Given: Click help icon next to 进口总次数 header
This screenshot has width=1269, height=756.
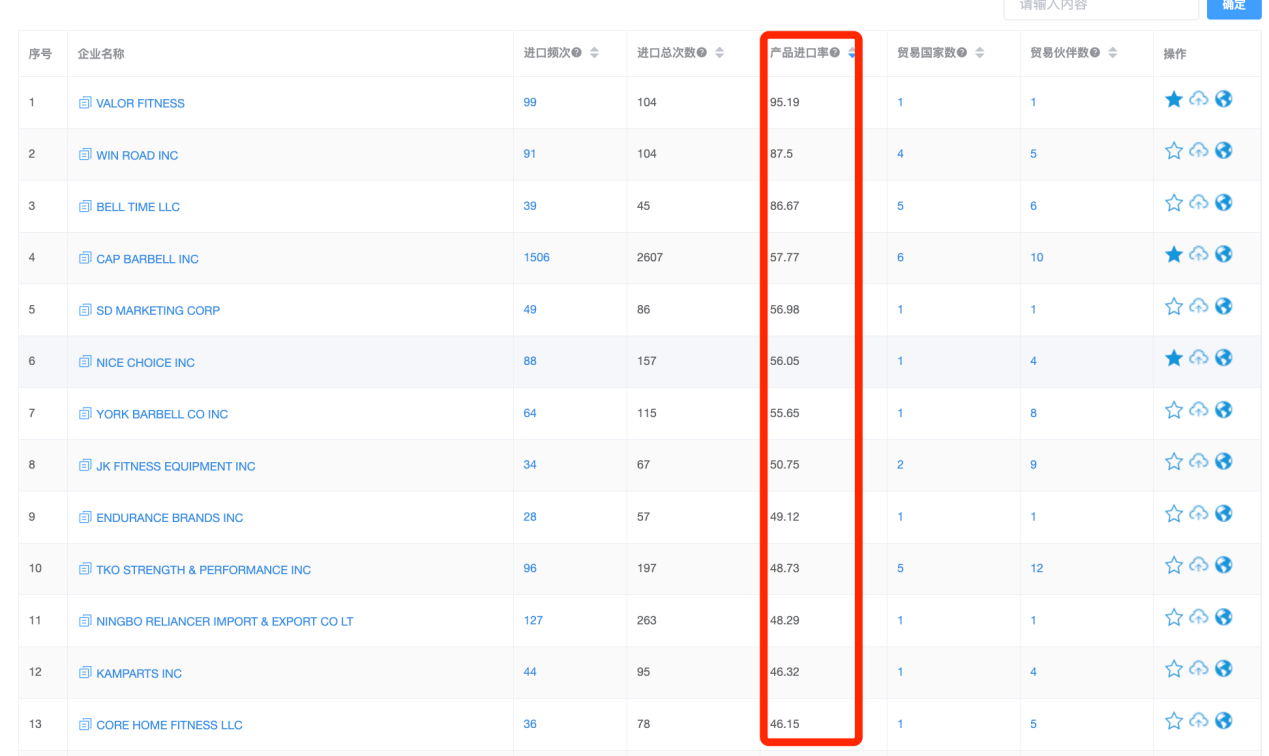Looking at the screenshot, I should click(x=702, y=53).
